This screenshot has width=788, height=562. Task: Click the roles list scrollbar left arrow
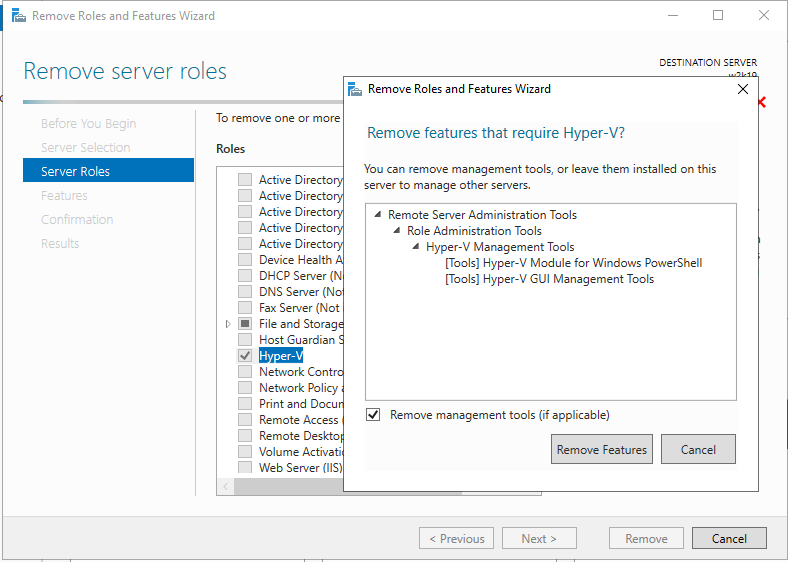226,487
